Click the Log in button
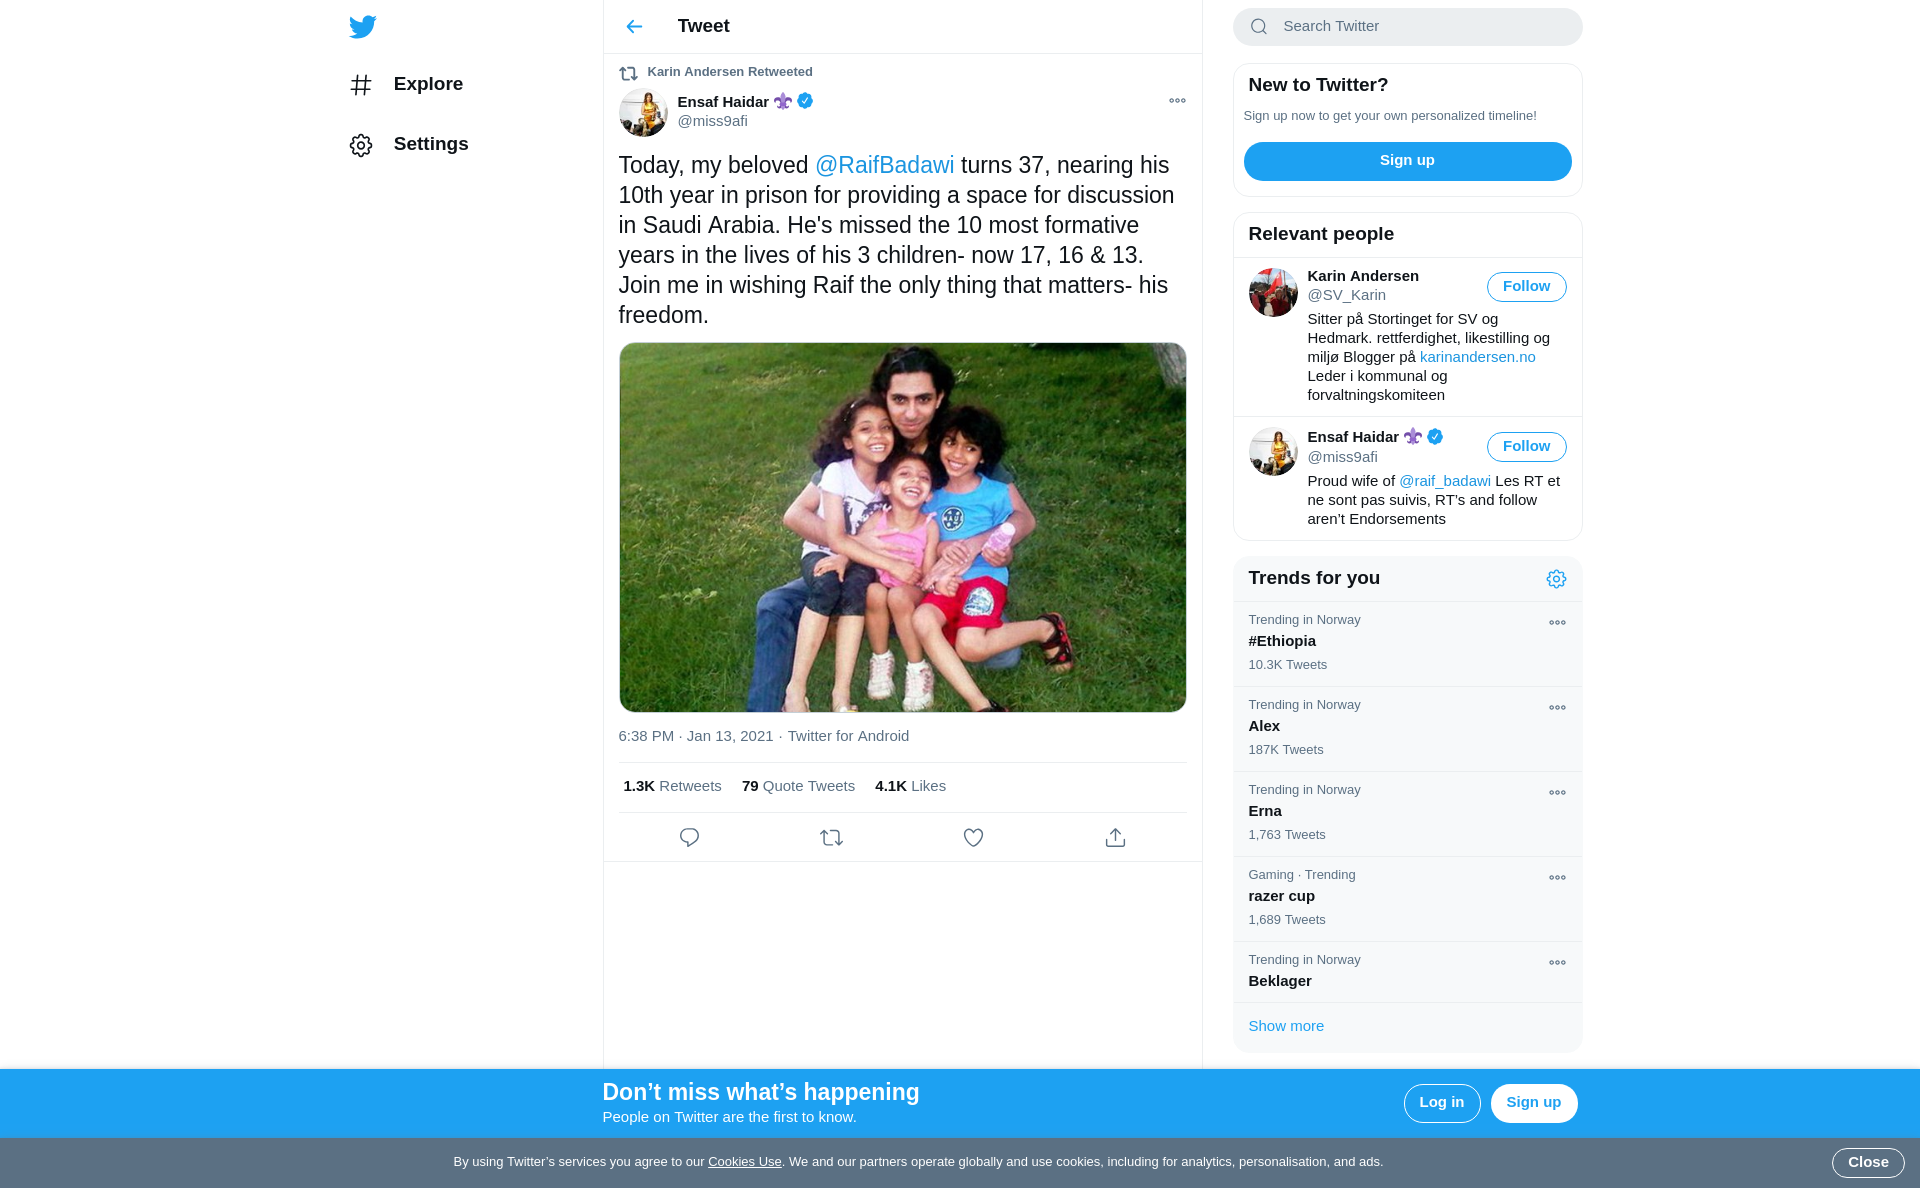 [x=1441, y=1103]
